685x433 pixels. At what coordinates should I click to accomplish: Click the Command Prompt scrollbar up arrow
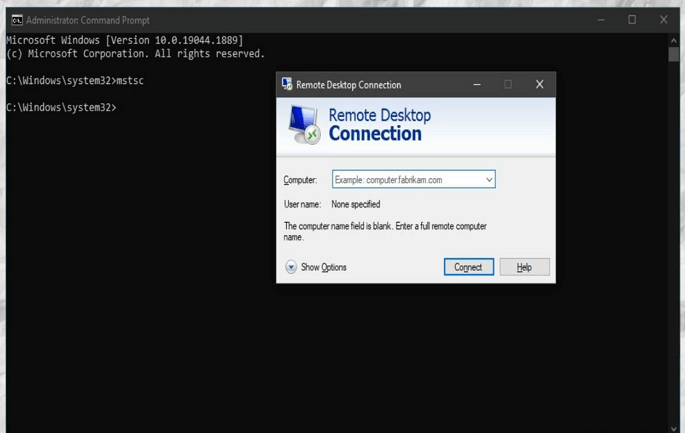pyautogui.click(x=674, y=41)
